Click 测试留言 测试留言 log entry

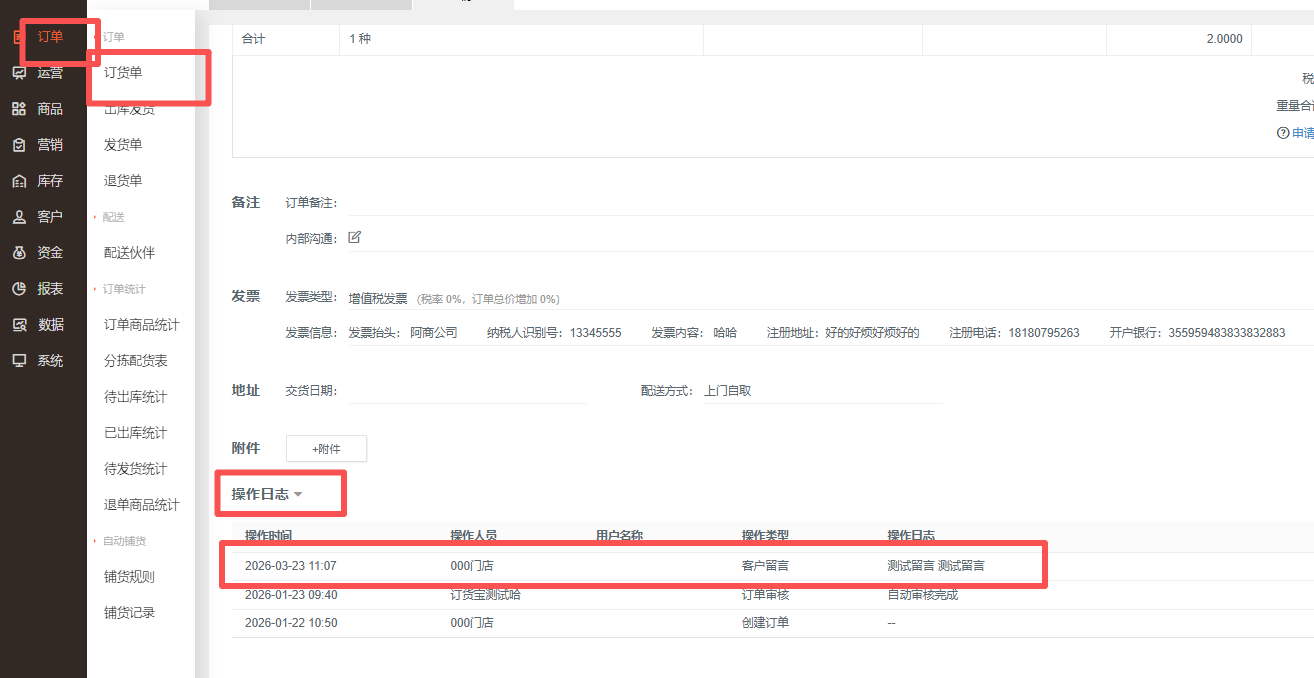tap(936, 566)
